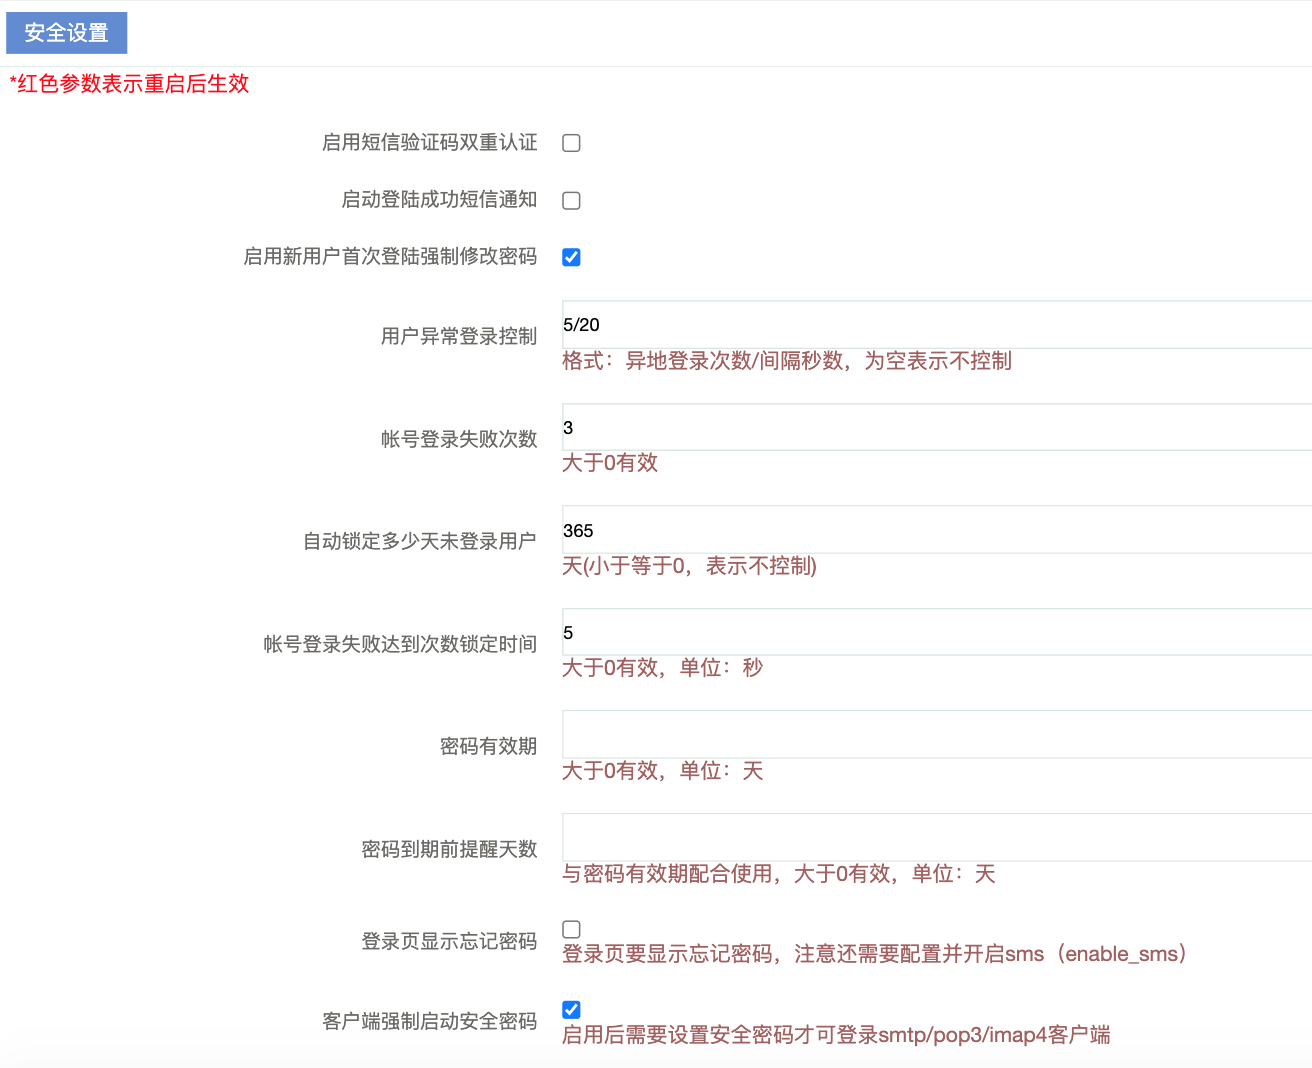This screenshot has width=1312, height=1068.
Task: Click the 帐号登录失败次数 input containing 3
Action: tap(936, 428)
